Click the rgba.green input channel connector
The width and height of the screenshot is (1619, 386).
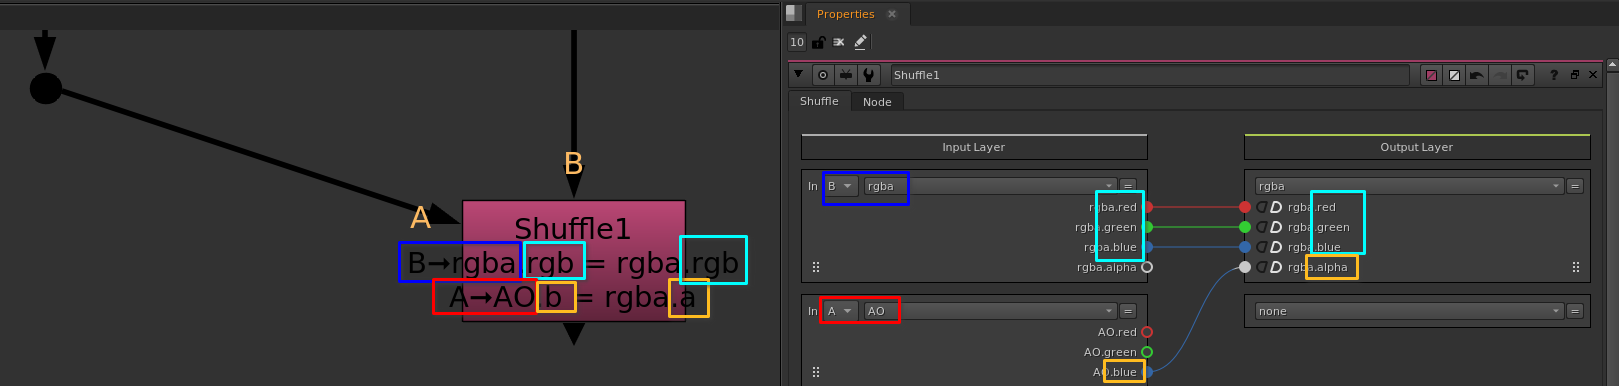(1148, 227)
